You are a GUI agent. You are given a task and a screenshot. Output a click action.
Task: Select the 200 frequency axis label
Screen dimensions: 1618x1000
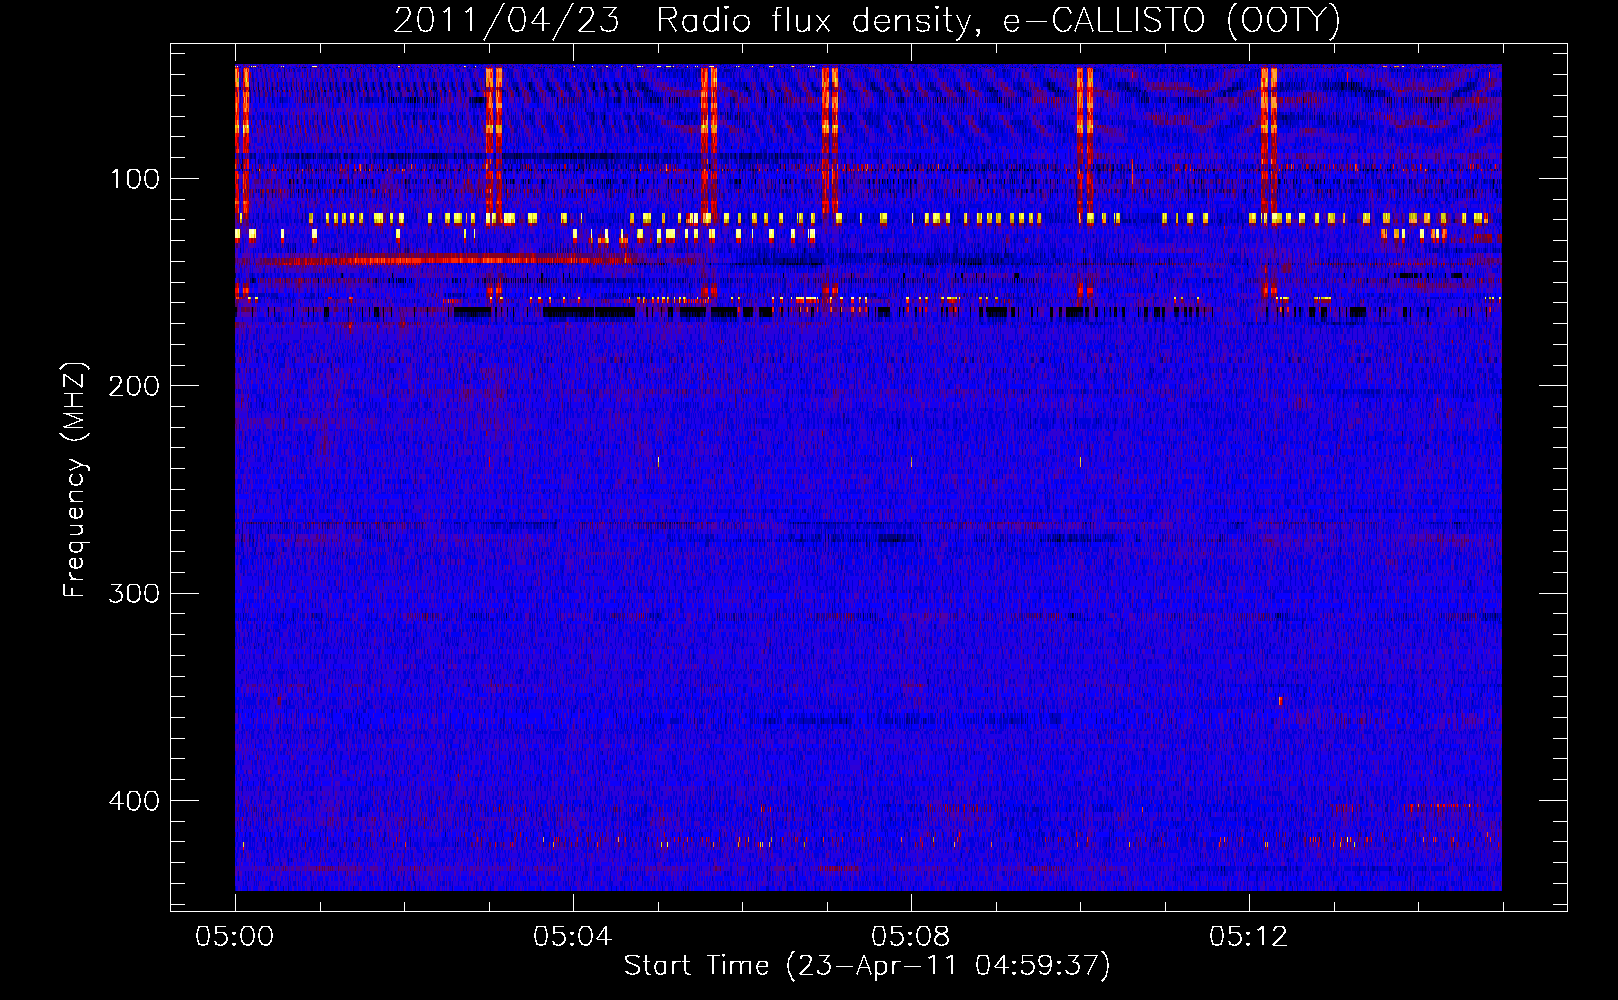click(135, 386)
